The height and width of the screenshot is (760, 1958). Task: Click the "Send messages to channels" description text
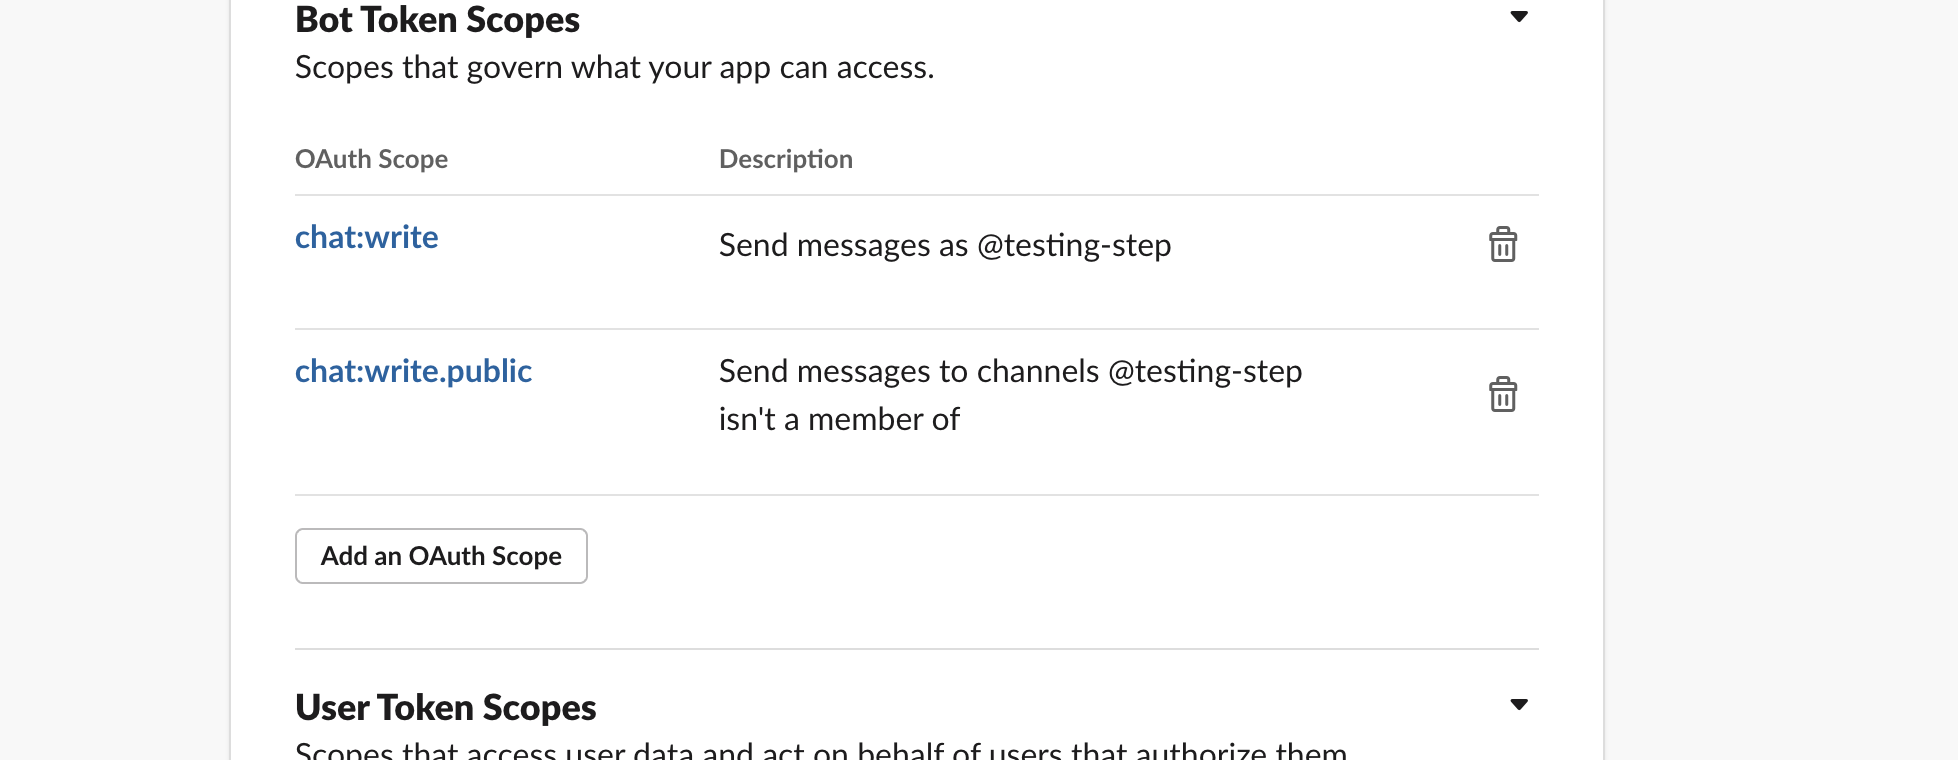(x=1010, y=371)
